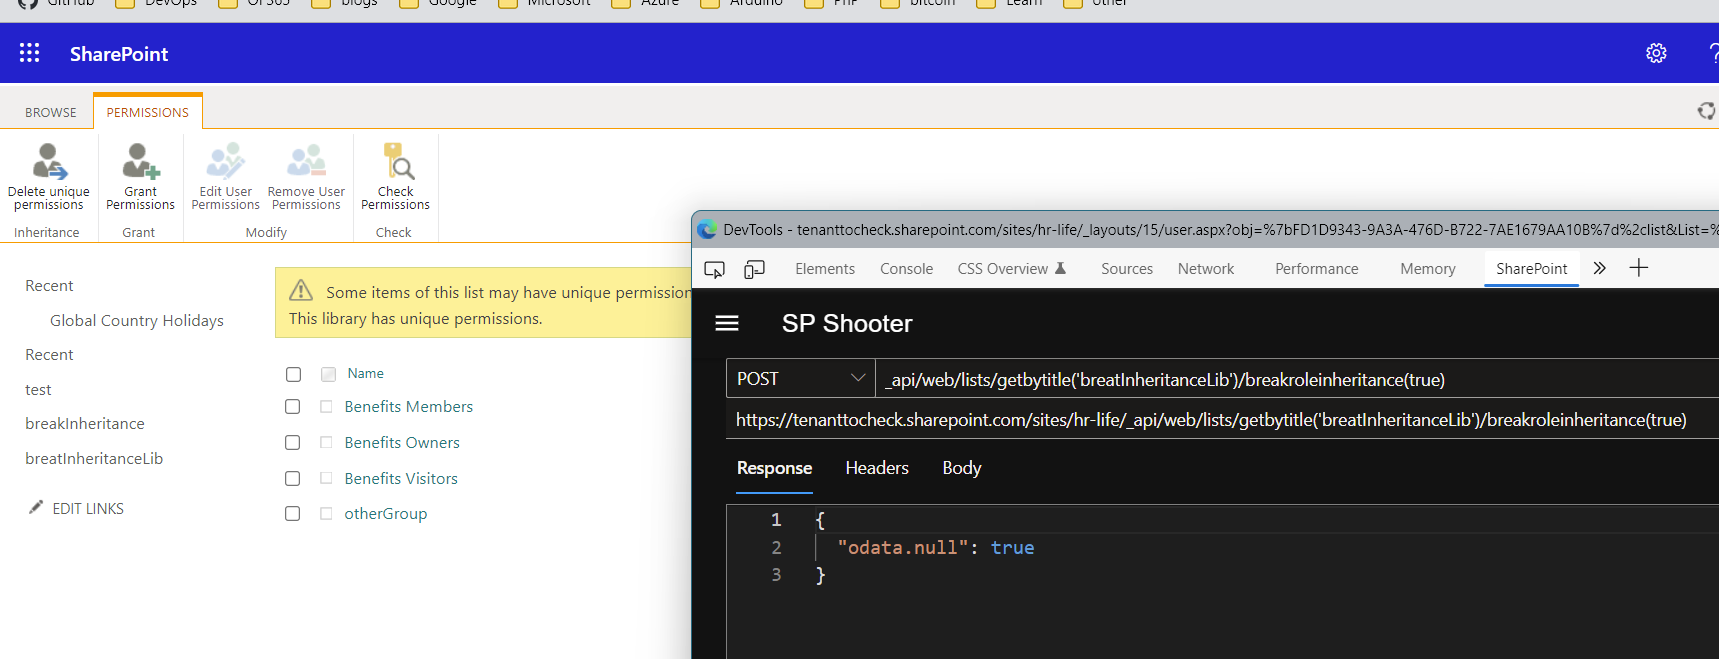This screenshot has width=1719, height=659.
Task: Open SP Shooter hamburger menu
Action: pyautogui.click(x=727, y=323)
